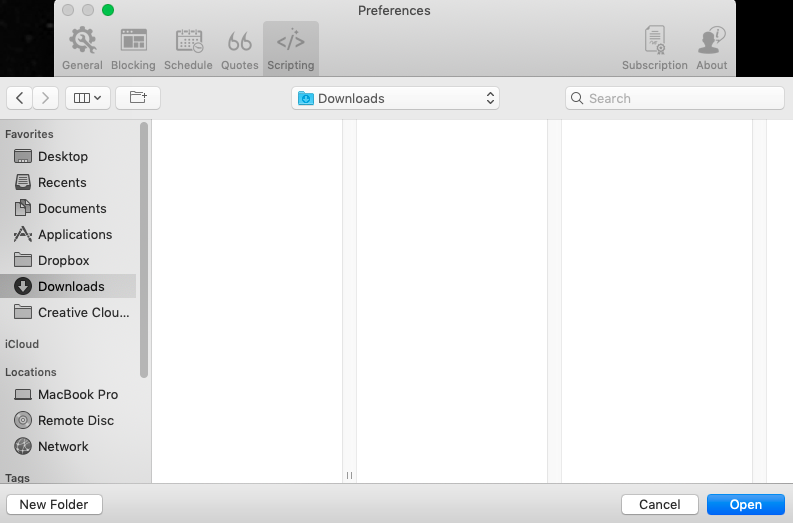Open the General preferences tab
This screenshot has height=523, width=793.
[x=82, y=49]
